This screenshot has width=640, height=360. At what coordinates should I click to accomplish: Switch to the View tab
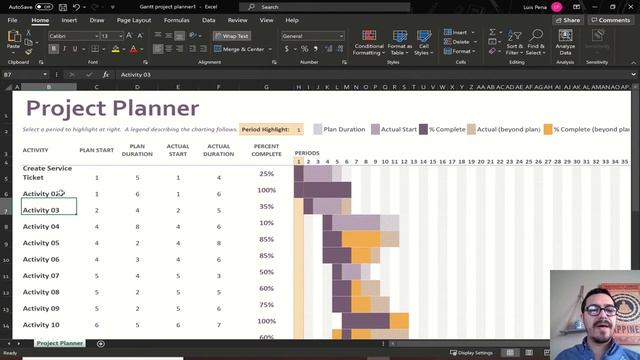click(267, 20)
